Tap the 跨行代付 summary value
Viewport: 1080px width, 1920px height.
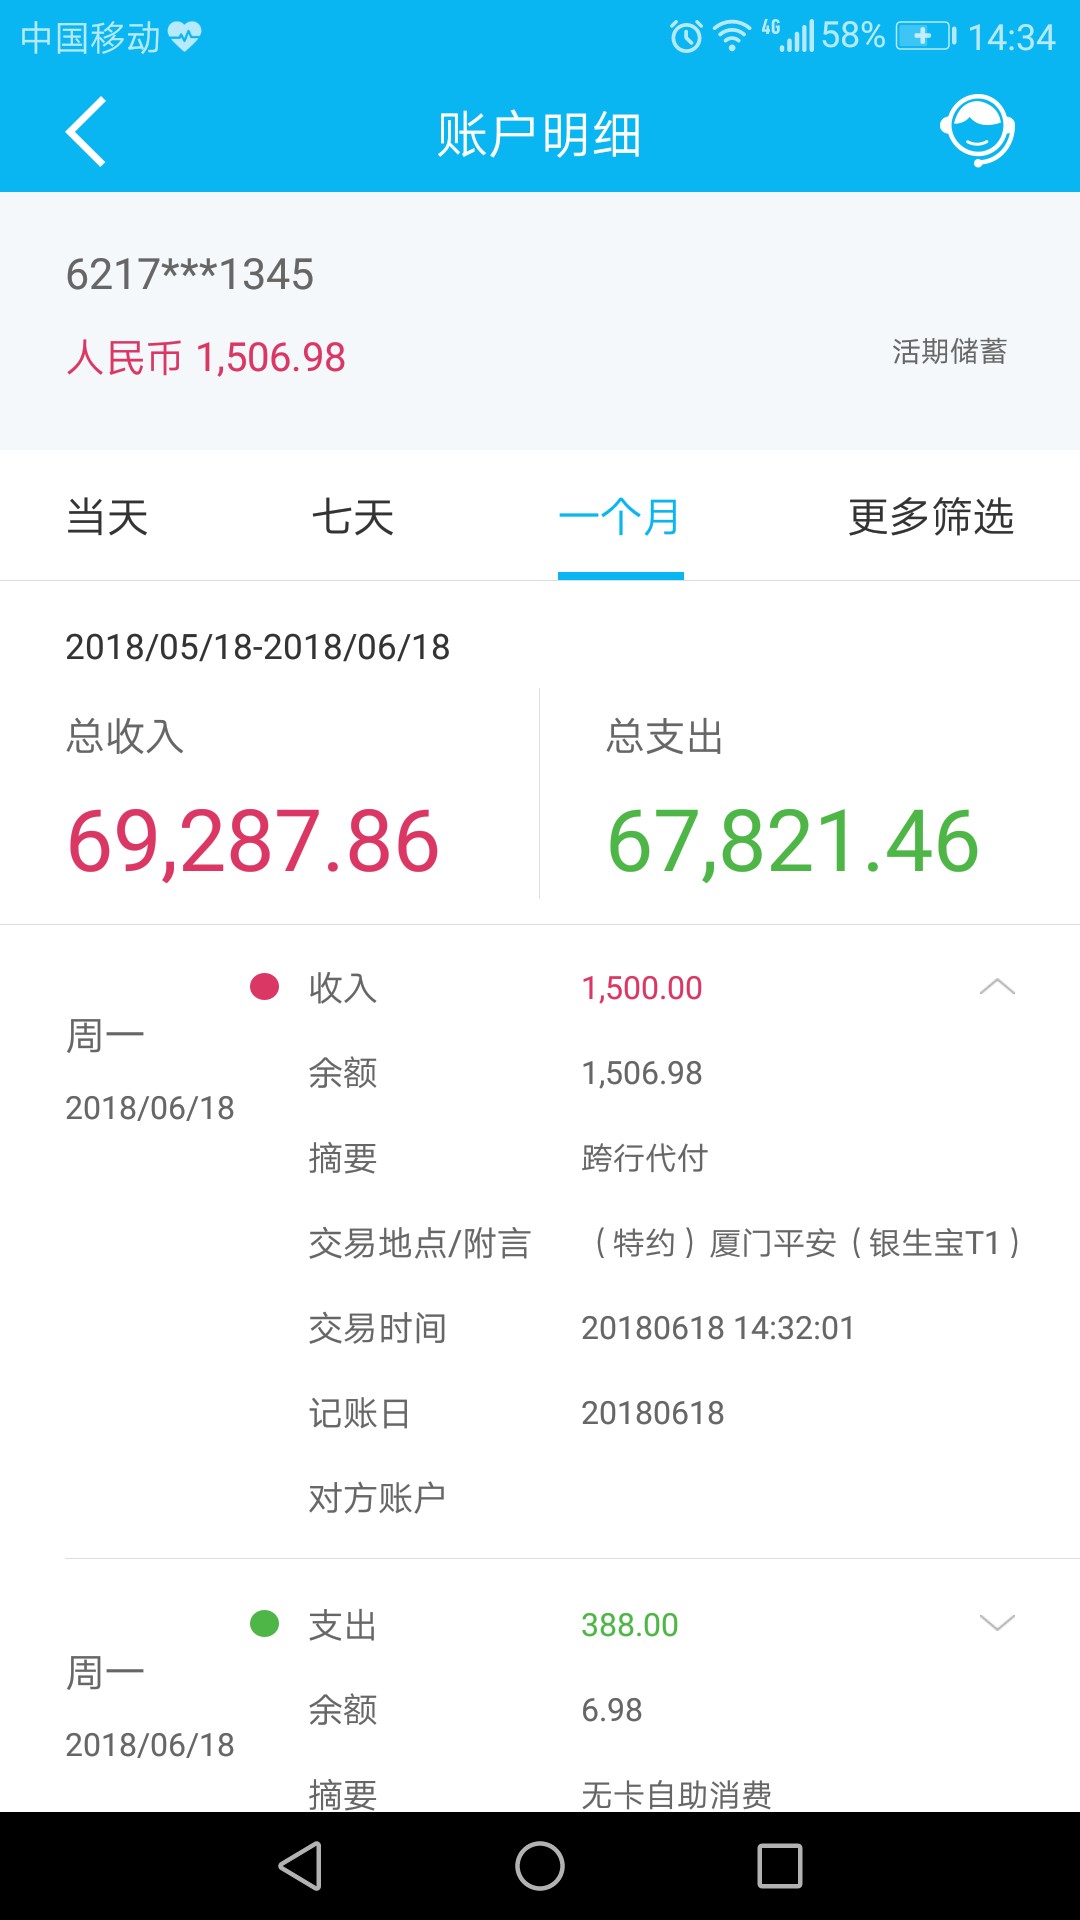click(x=645, y=1158)
